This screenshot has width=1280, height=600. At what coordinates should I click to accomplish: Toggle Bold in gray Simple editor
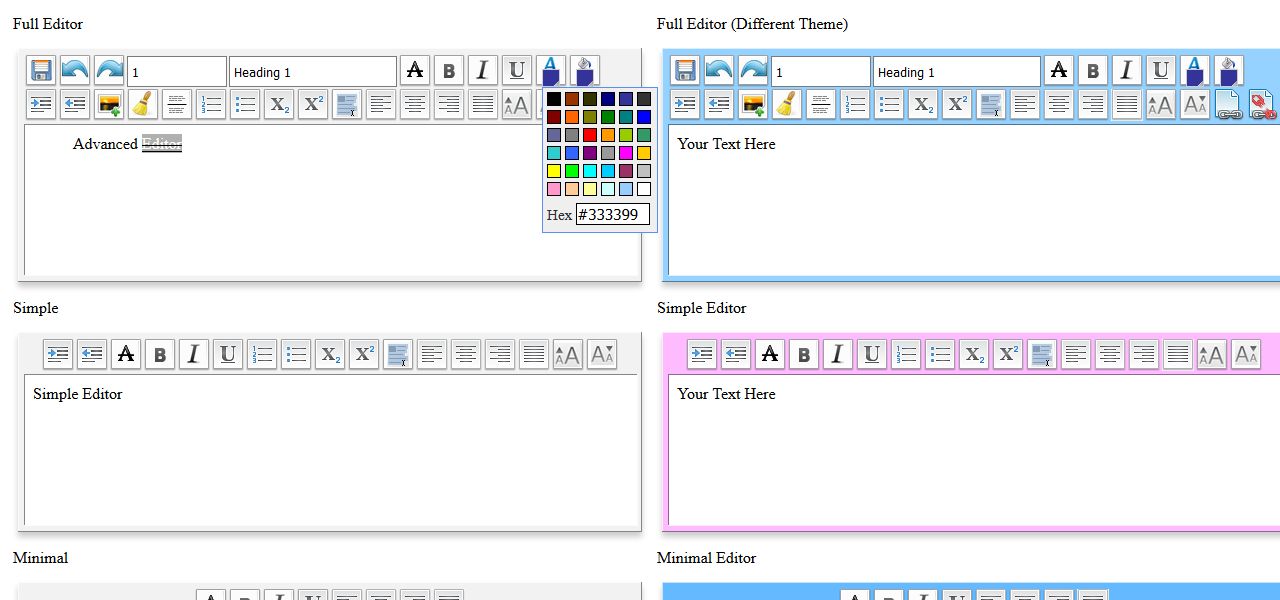coord(160,354)
